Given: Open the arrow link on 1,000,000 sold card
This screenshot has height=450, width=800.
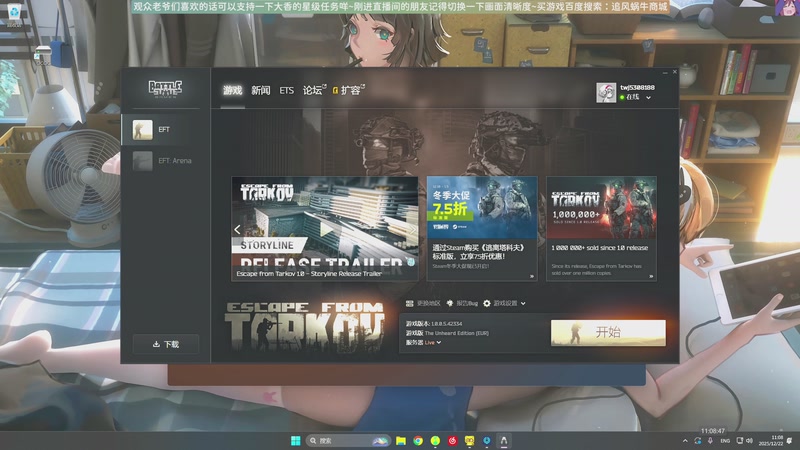Looking at the screenshot, I should (x=651, y=276).
